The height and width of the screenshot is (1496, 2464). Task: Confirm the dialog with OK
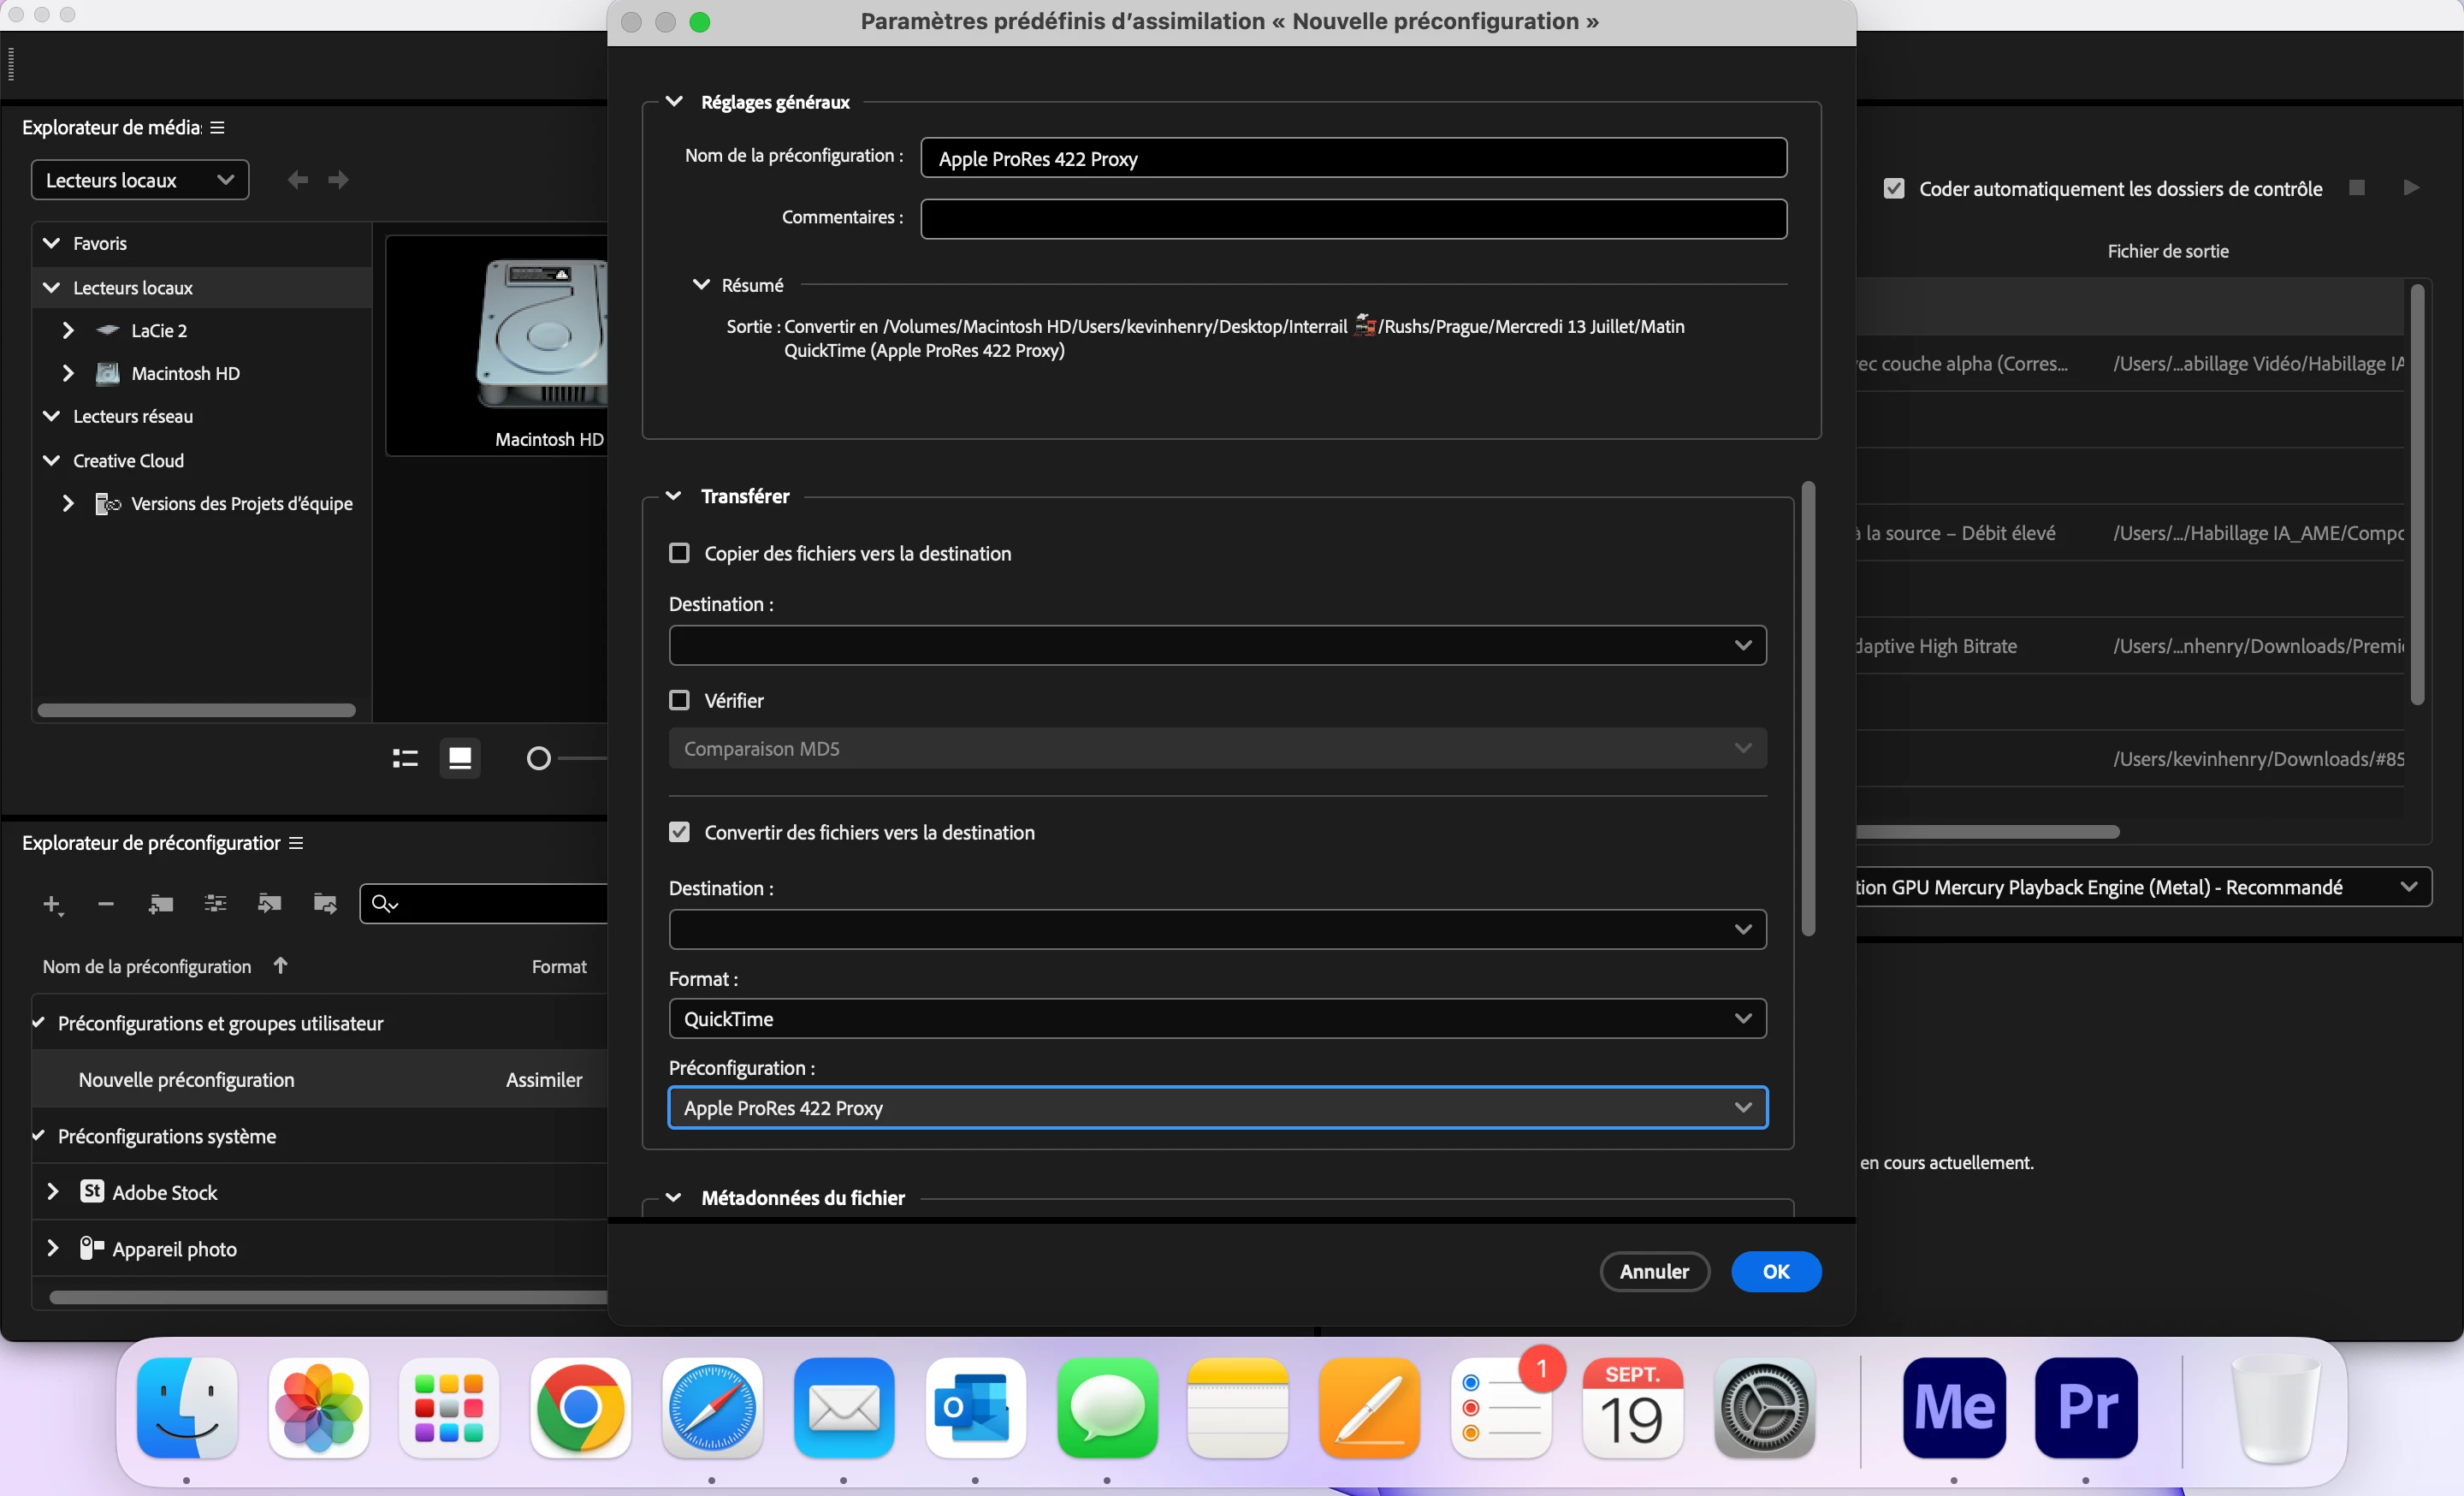point(1775,1271)
